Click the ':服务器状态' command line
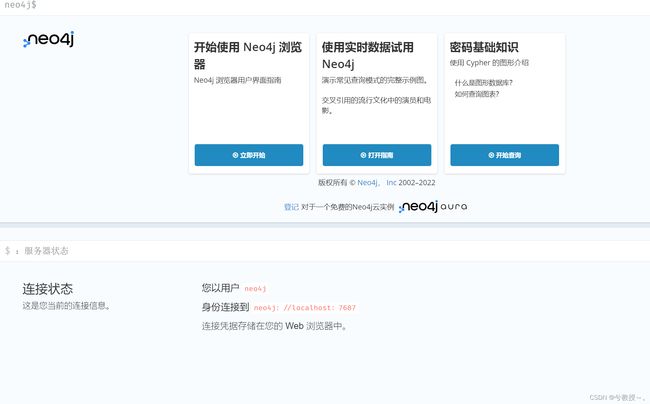 pos(325,251)
